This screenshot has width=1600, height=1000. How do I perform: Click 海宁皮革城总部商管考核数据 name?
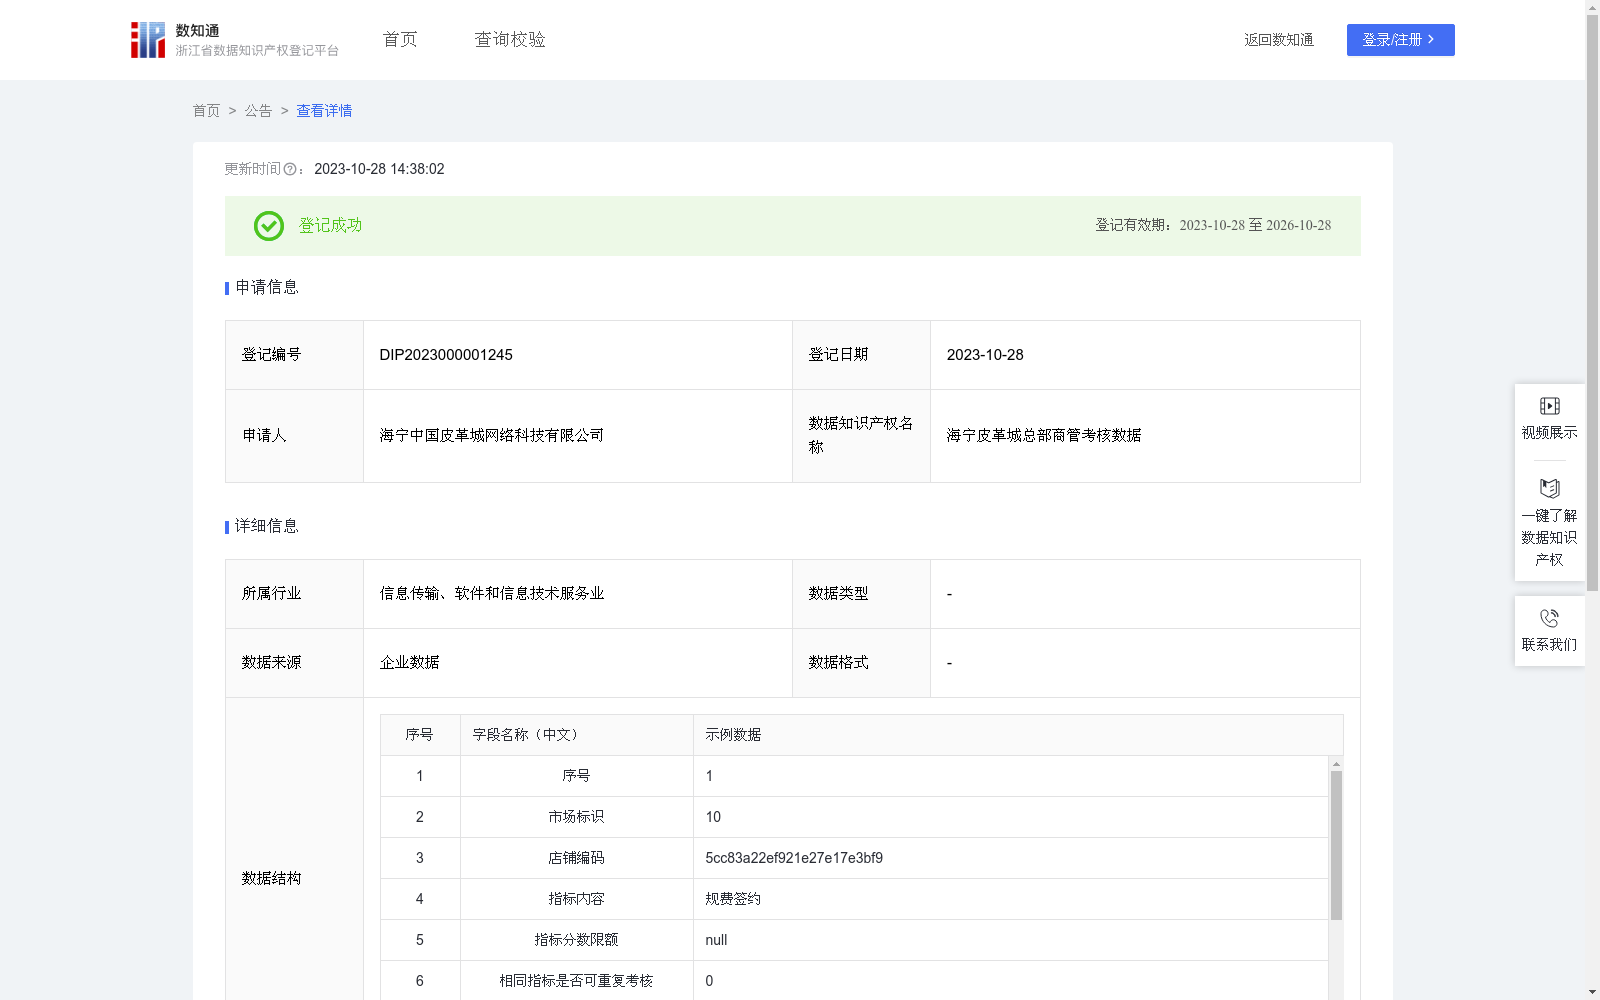[x=1044, y=436]
